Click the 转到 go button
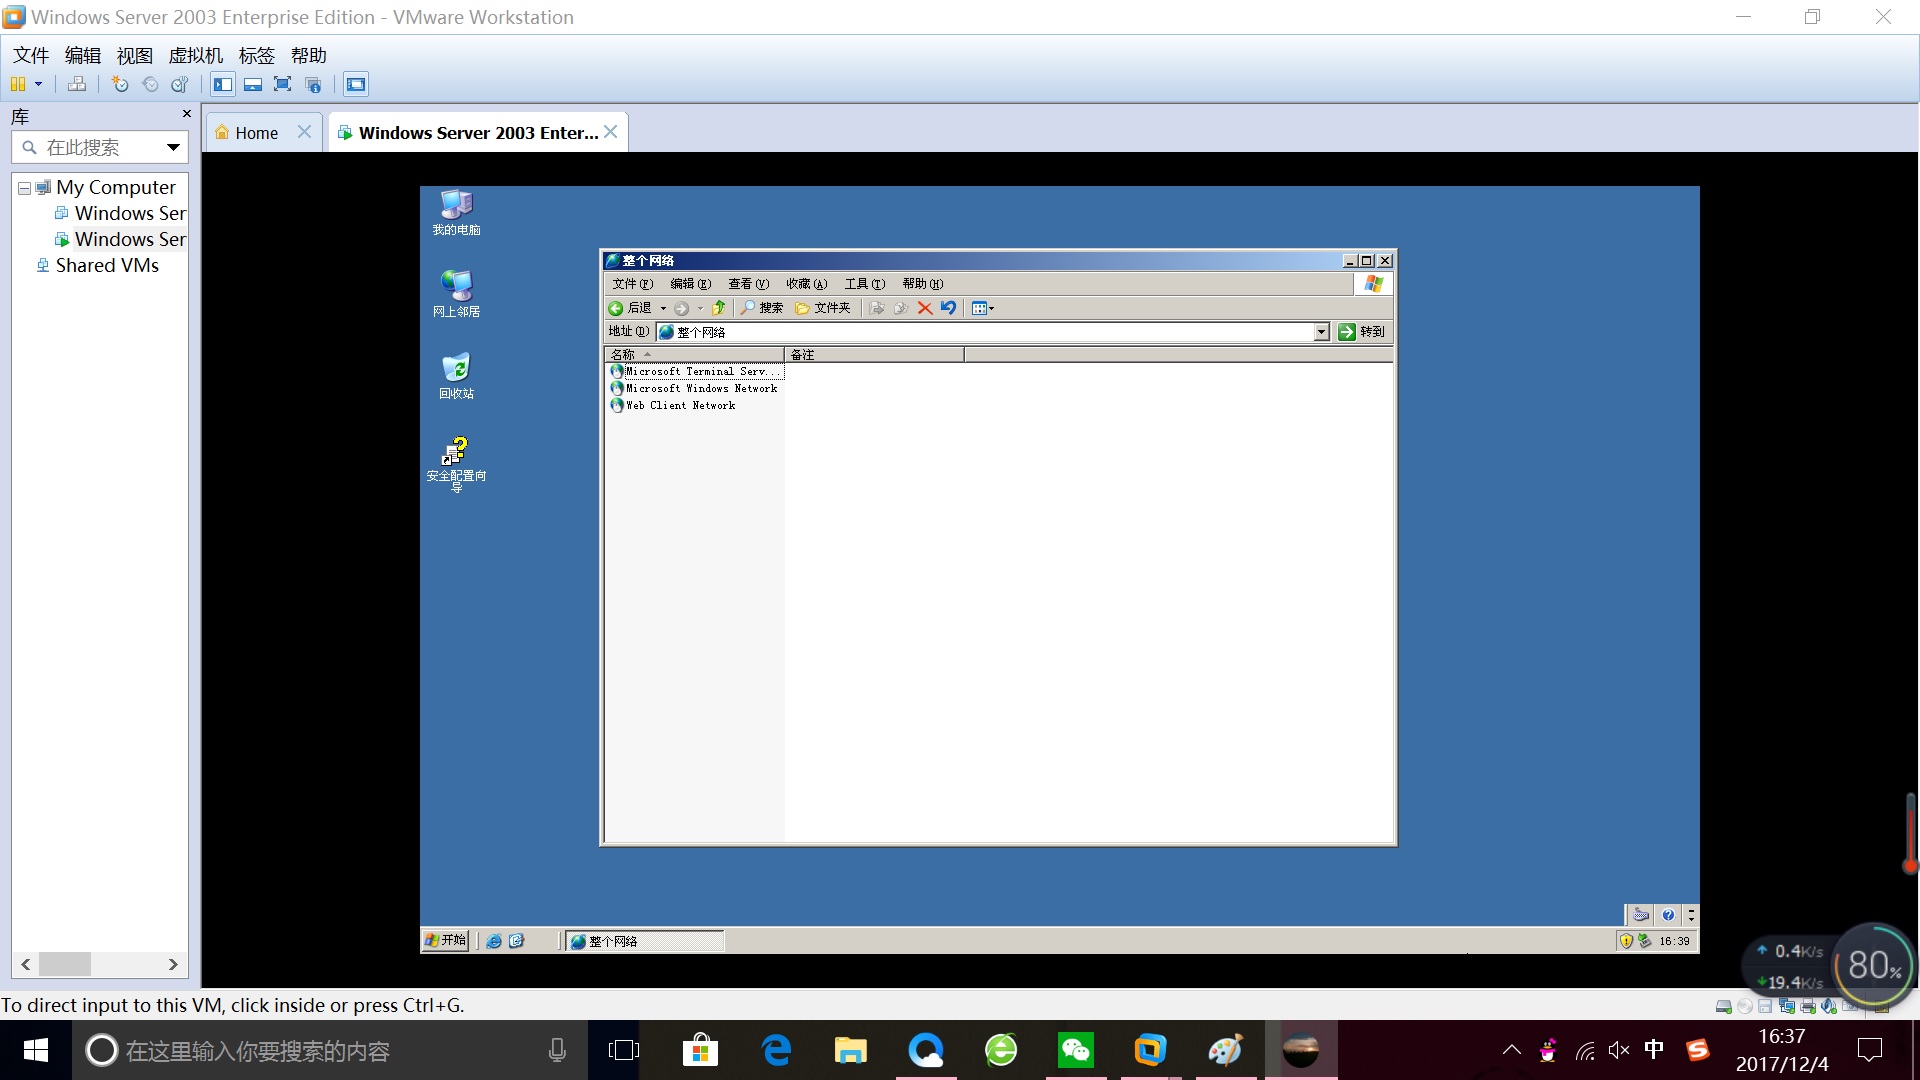 pos(1362,332)
